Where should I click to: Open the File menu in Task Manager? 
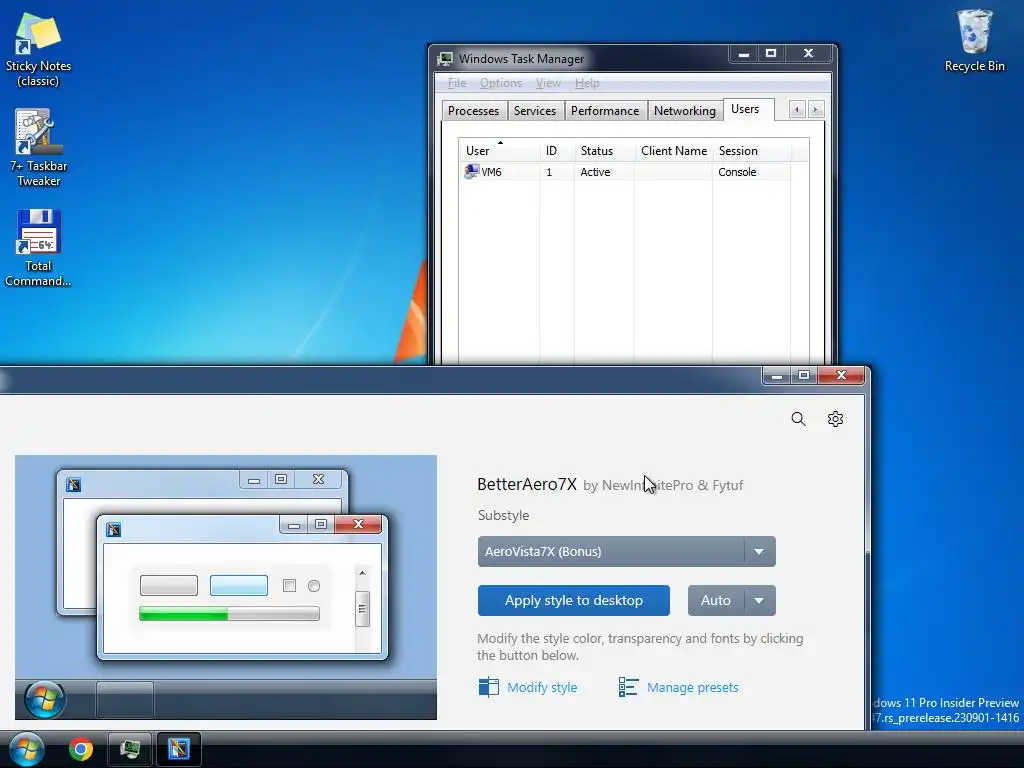[x=457, y=83]
